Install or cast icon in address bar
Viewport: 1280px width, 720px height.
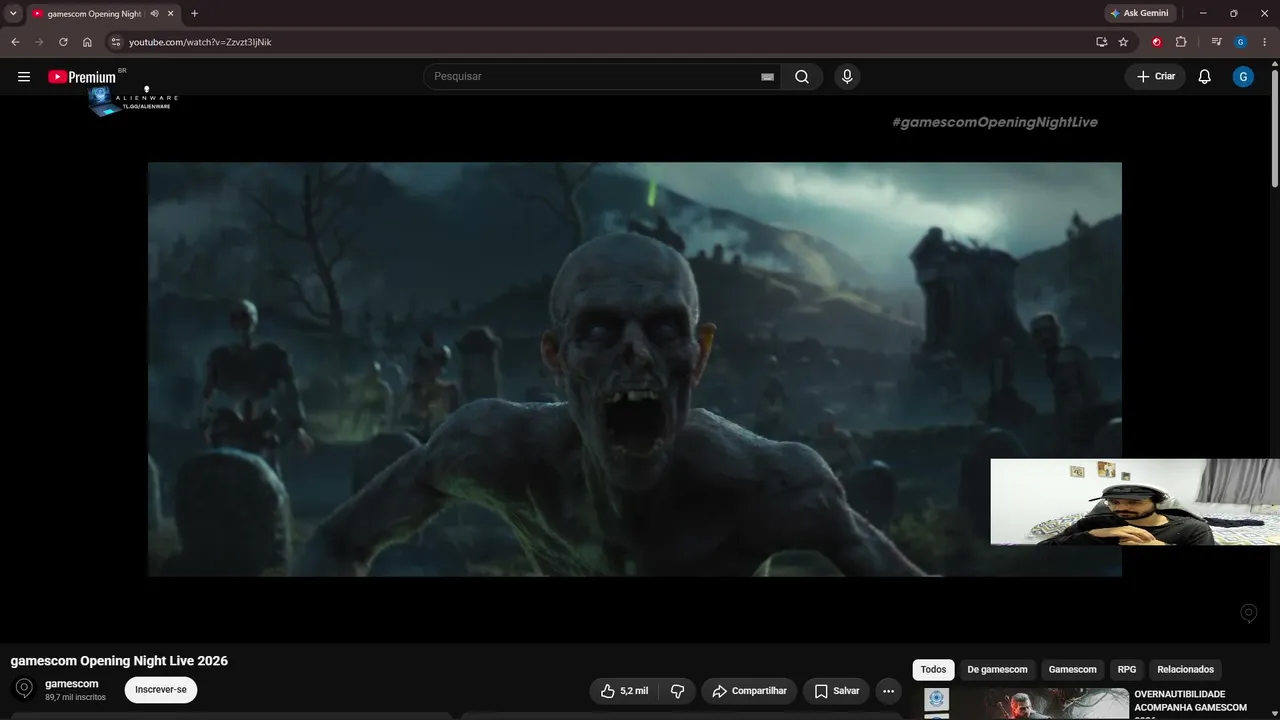click(x=1101, y=42)
